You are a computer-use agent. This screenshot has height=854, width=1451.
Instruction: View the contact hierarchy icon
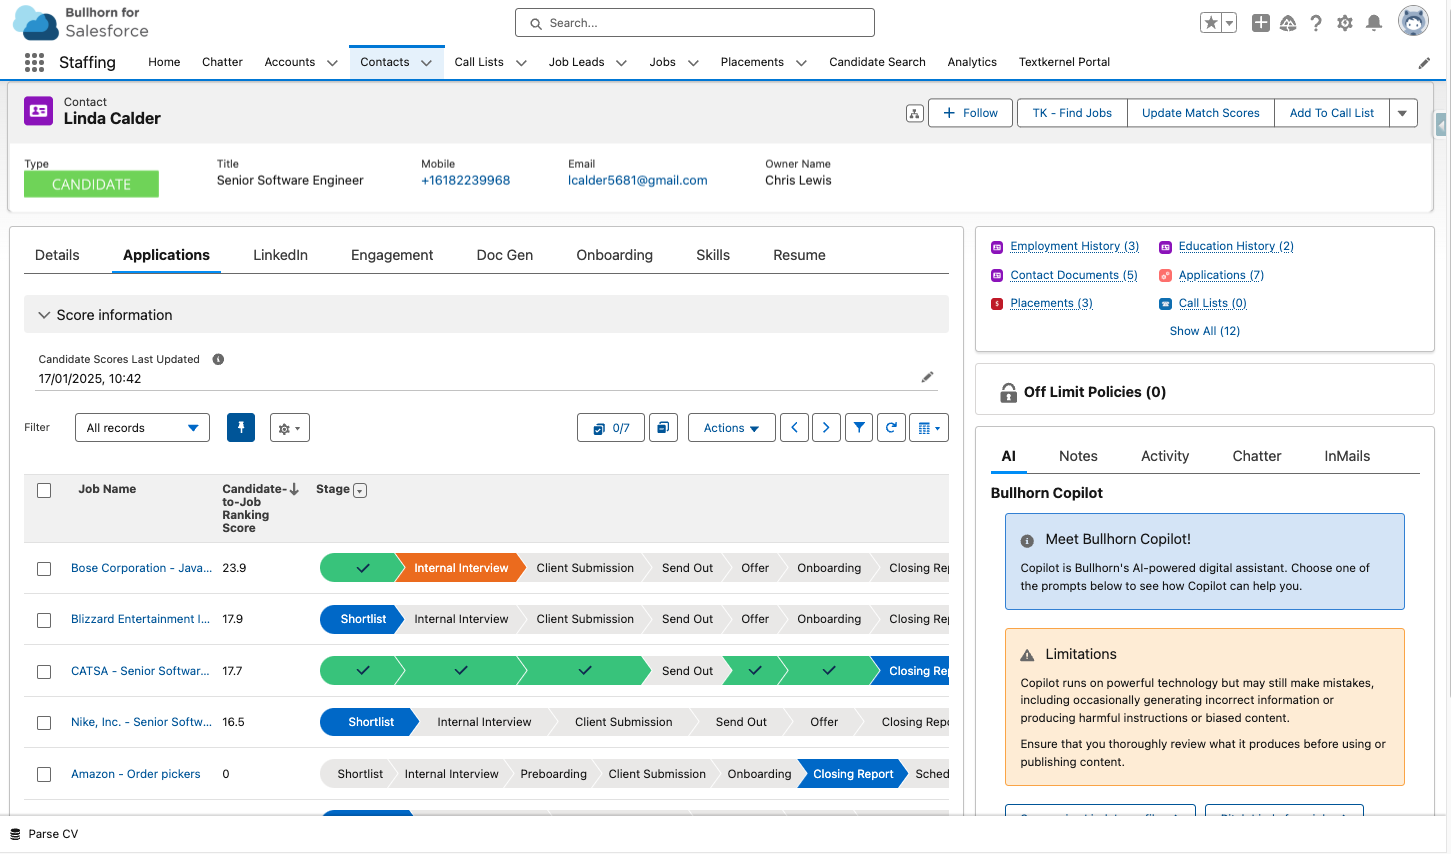pos(914,113)
